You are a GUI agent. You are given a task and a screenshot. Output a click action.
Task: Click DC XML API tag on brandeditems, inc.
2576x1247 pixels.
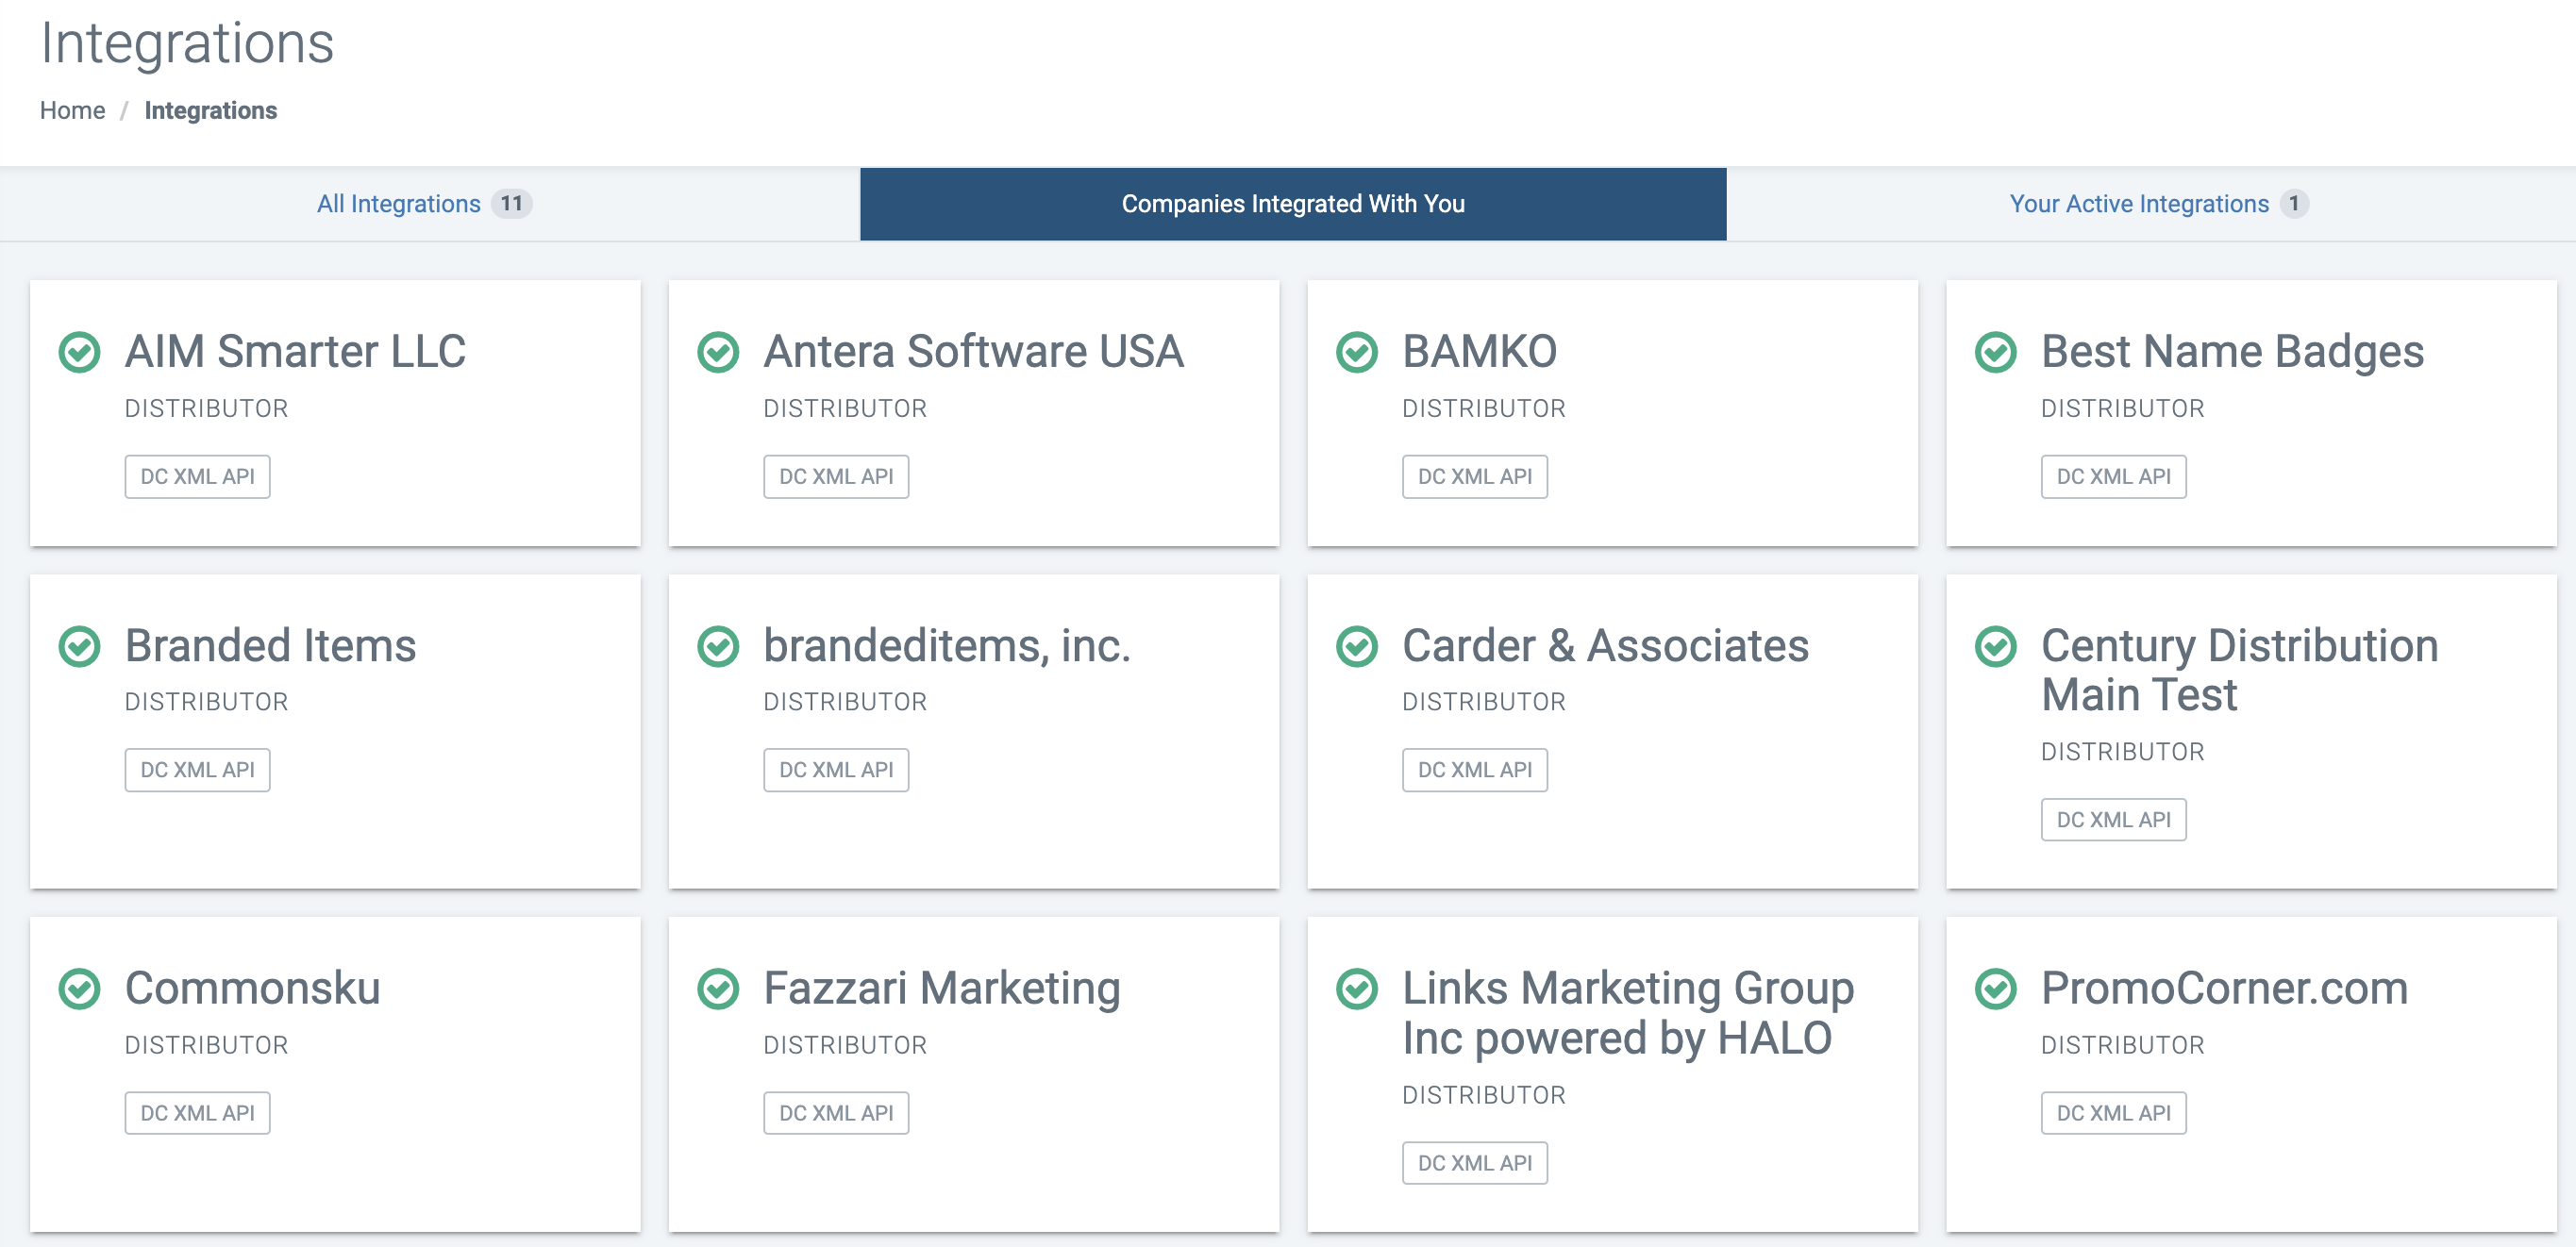pos(836,770)
